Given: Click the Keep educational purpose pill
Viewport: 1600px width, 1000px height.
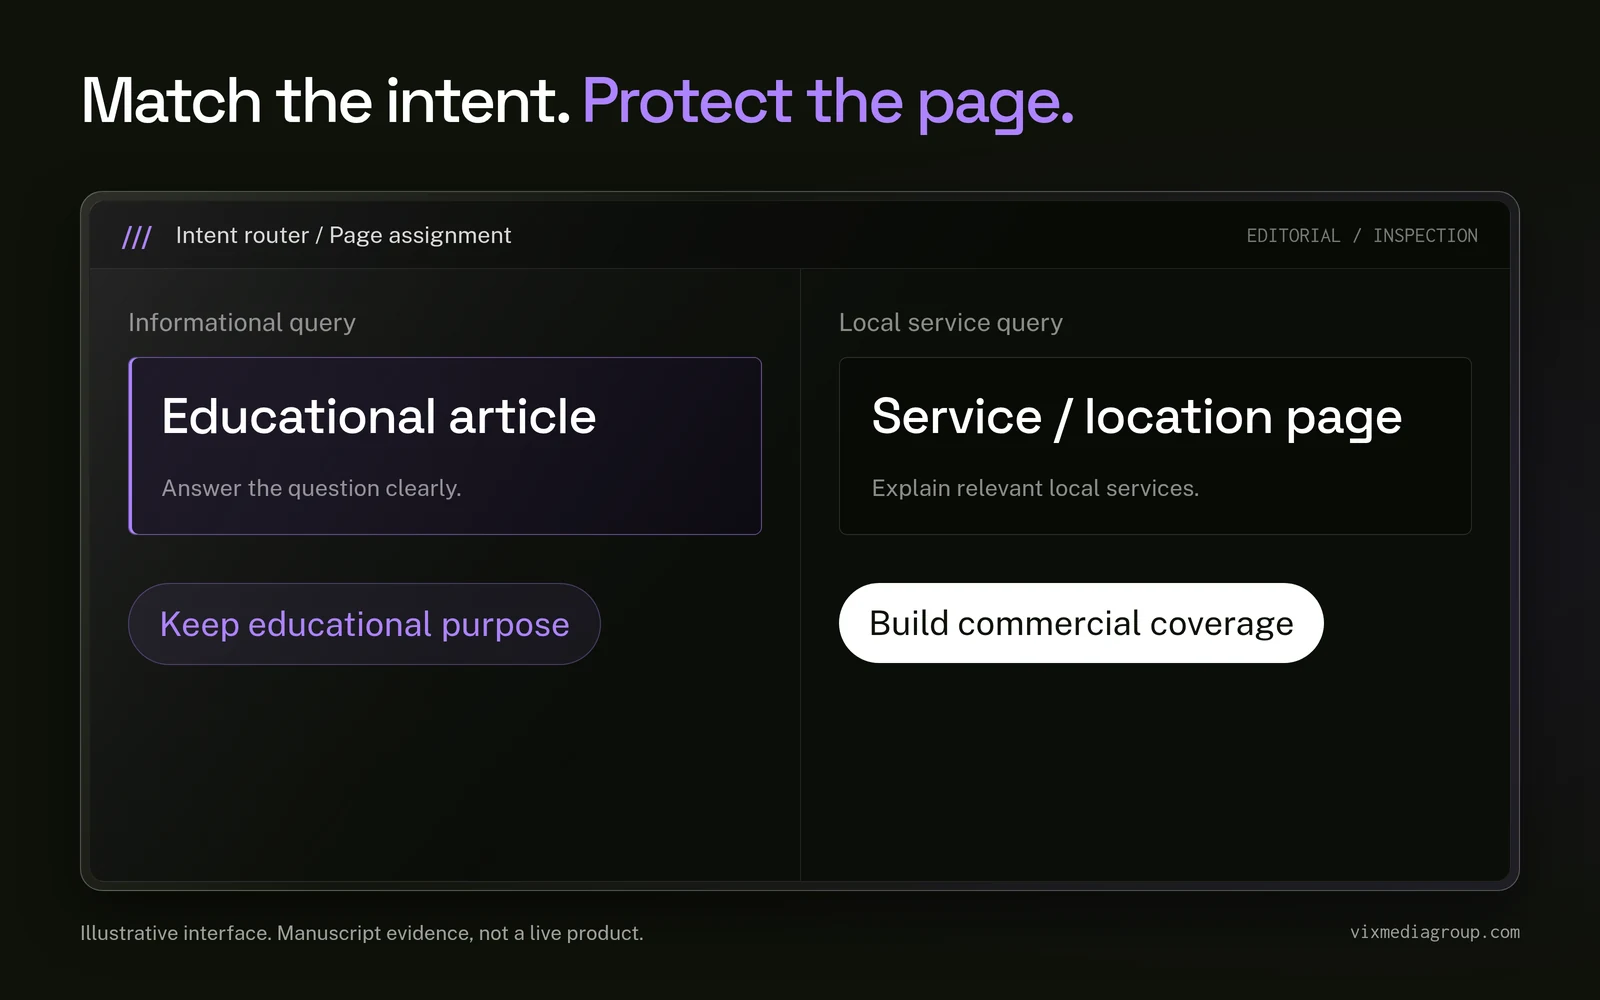Looking at the screenshot, I should click(x=364, y=624).
